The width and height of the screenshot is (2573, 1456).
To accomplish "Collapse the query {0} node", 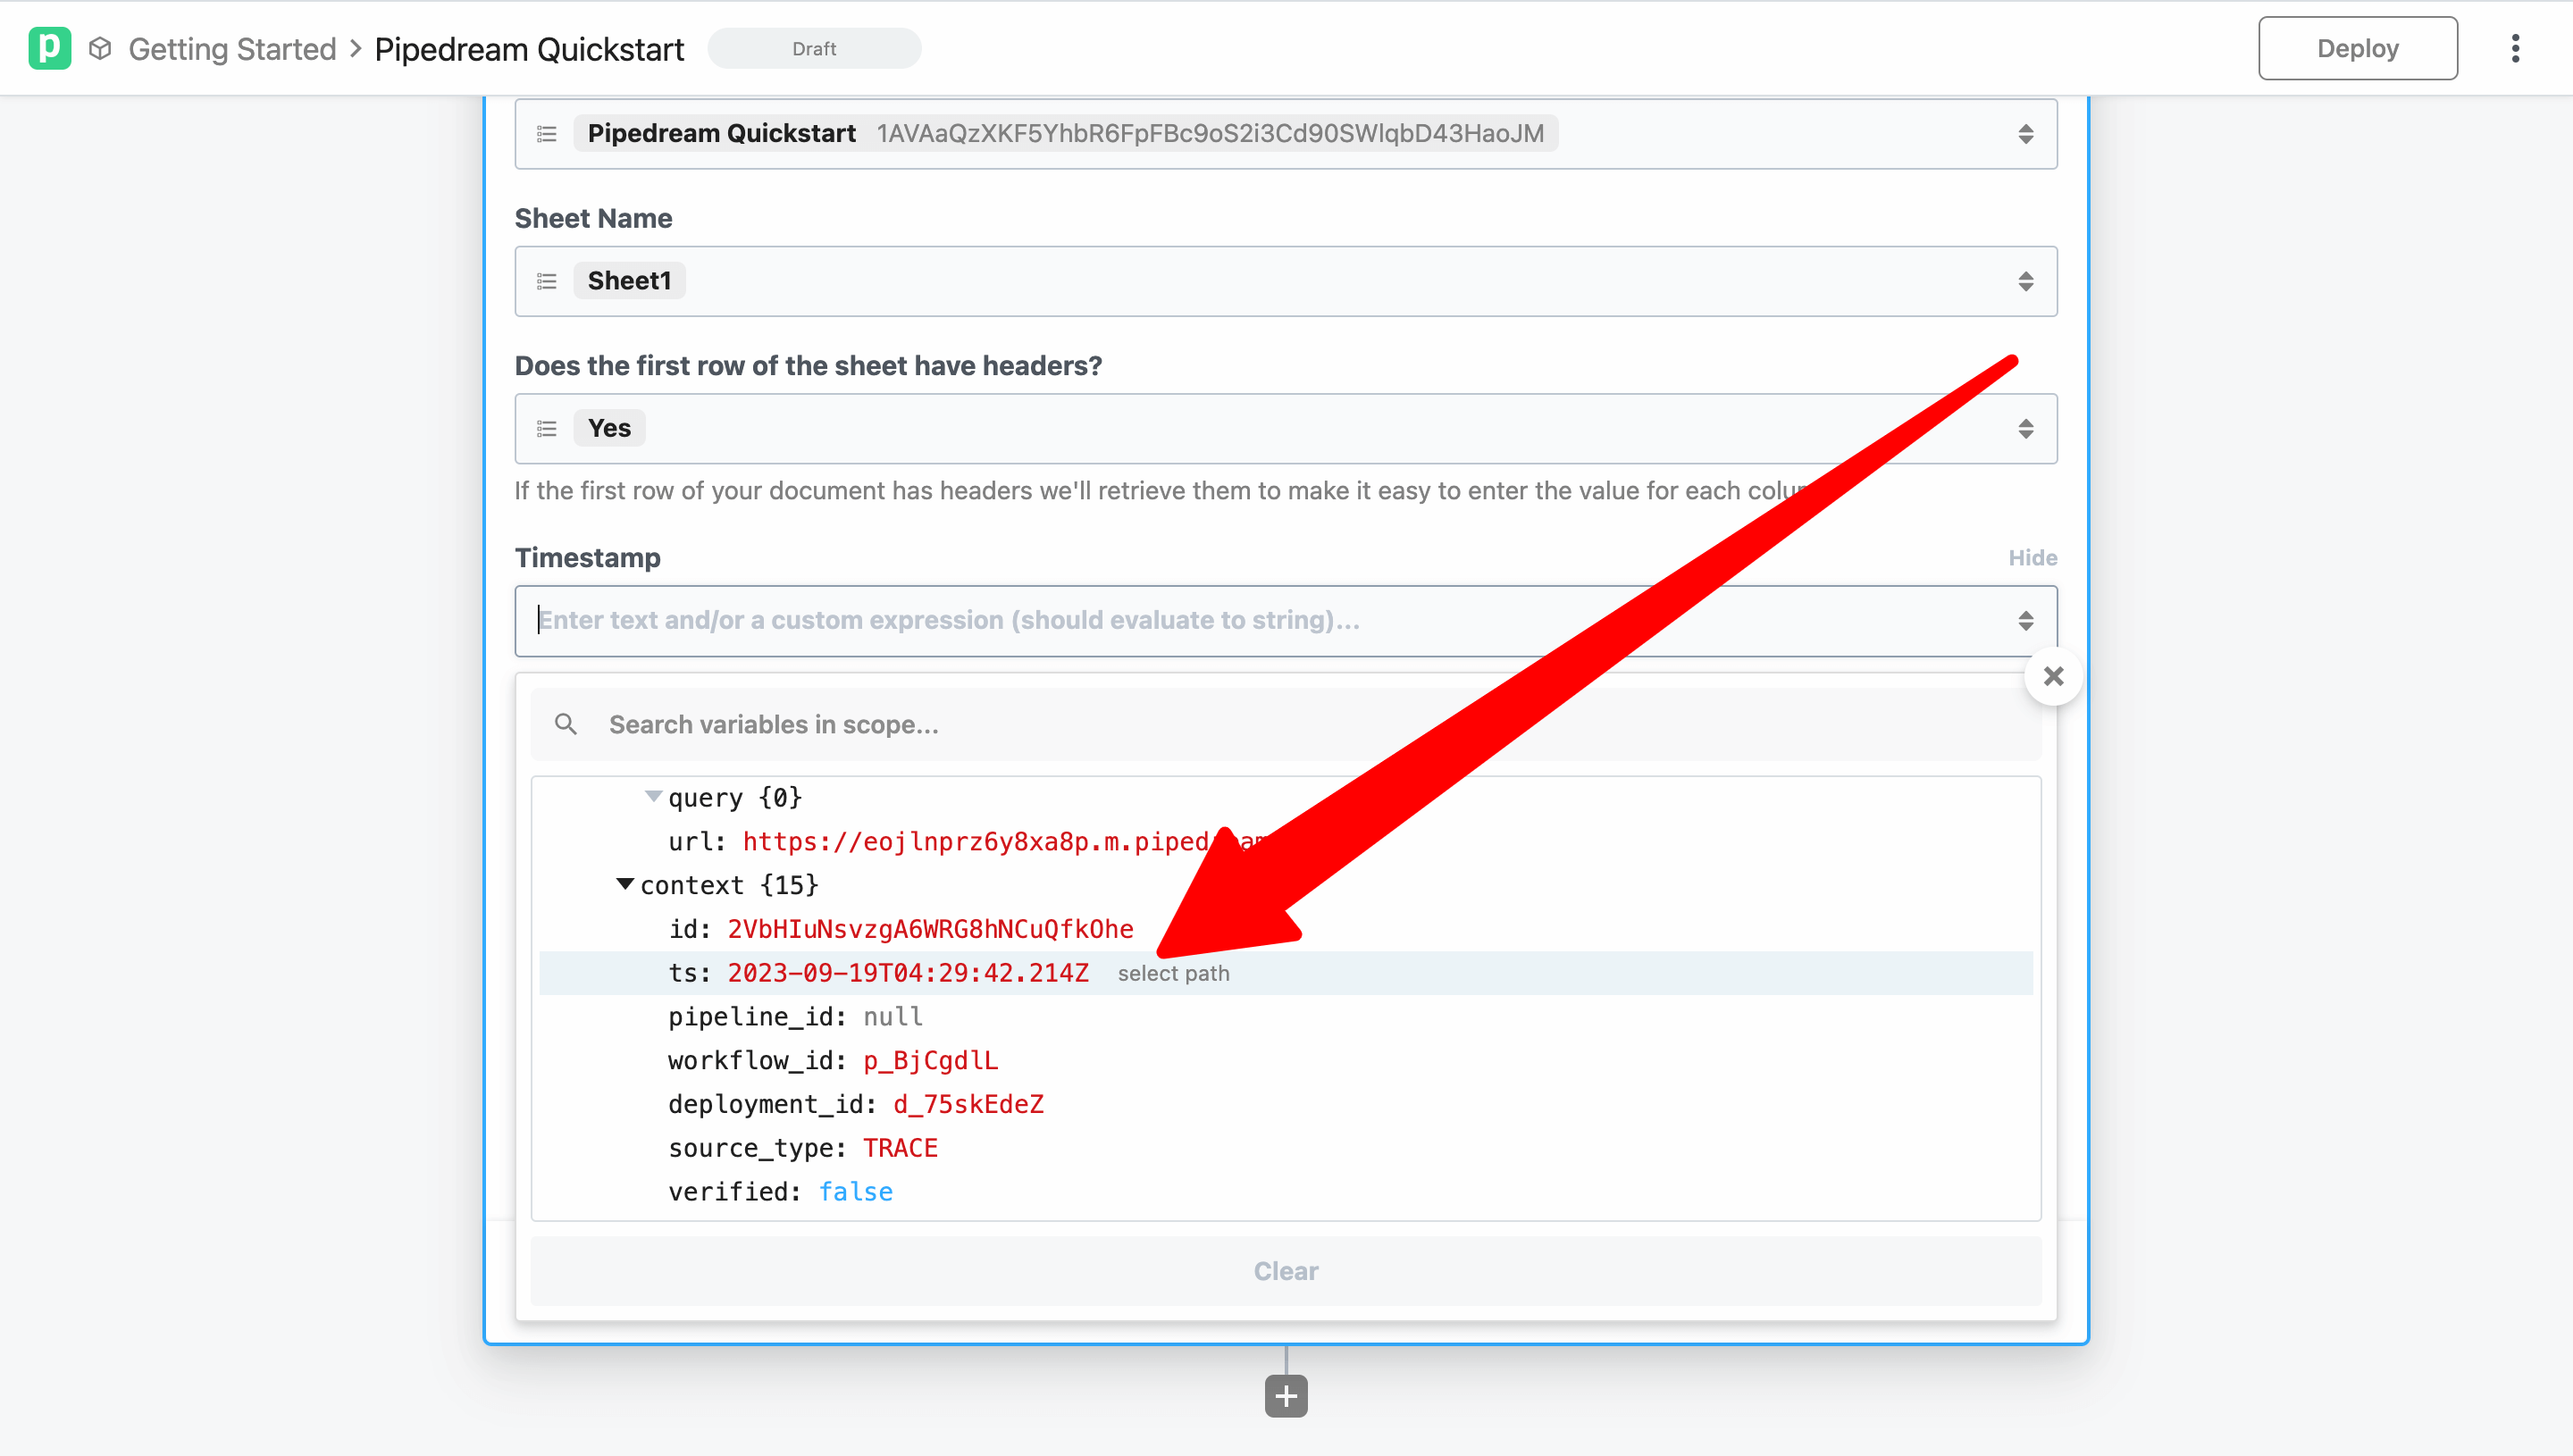I will (x=655, y=796).
